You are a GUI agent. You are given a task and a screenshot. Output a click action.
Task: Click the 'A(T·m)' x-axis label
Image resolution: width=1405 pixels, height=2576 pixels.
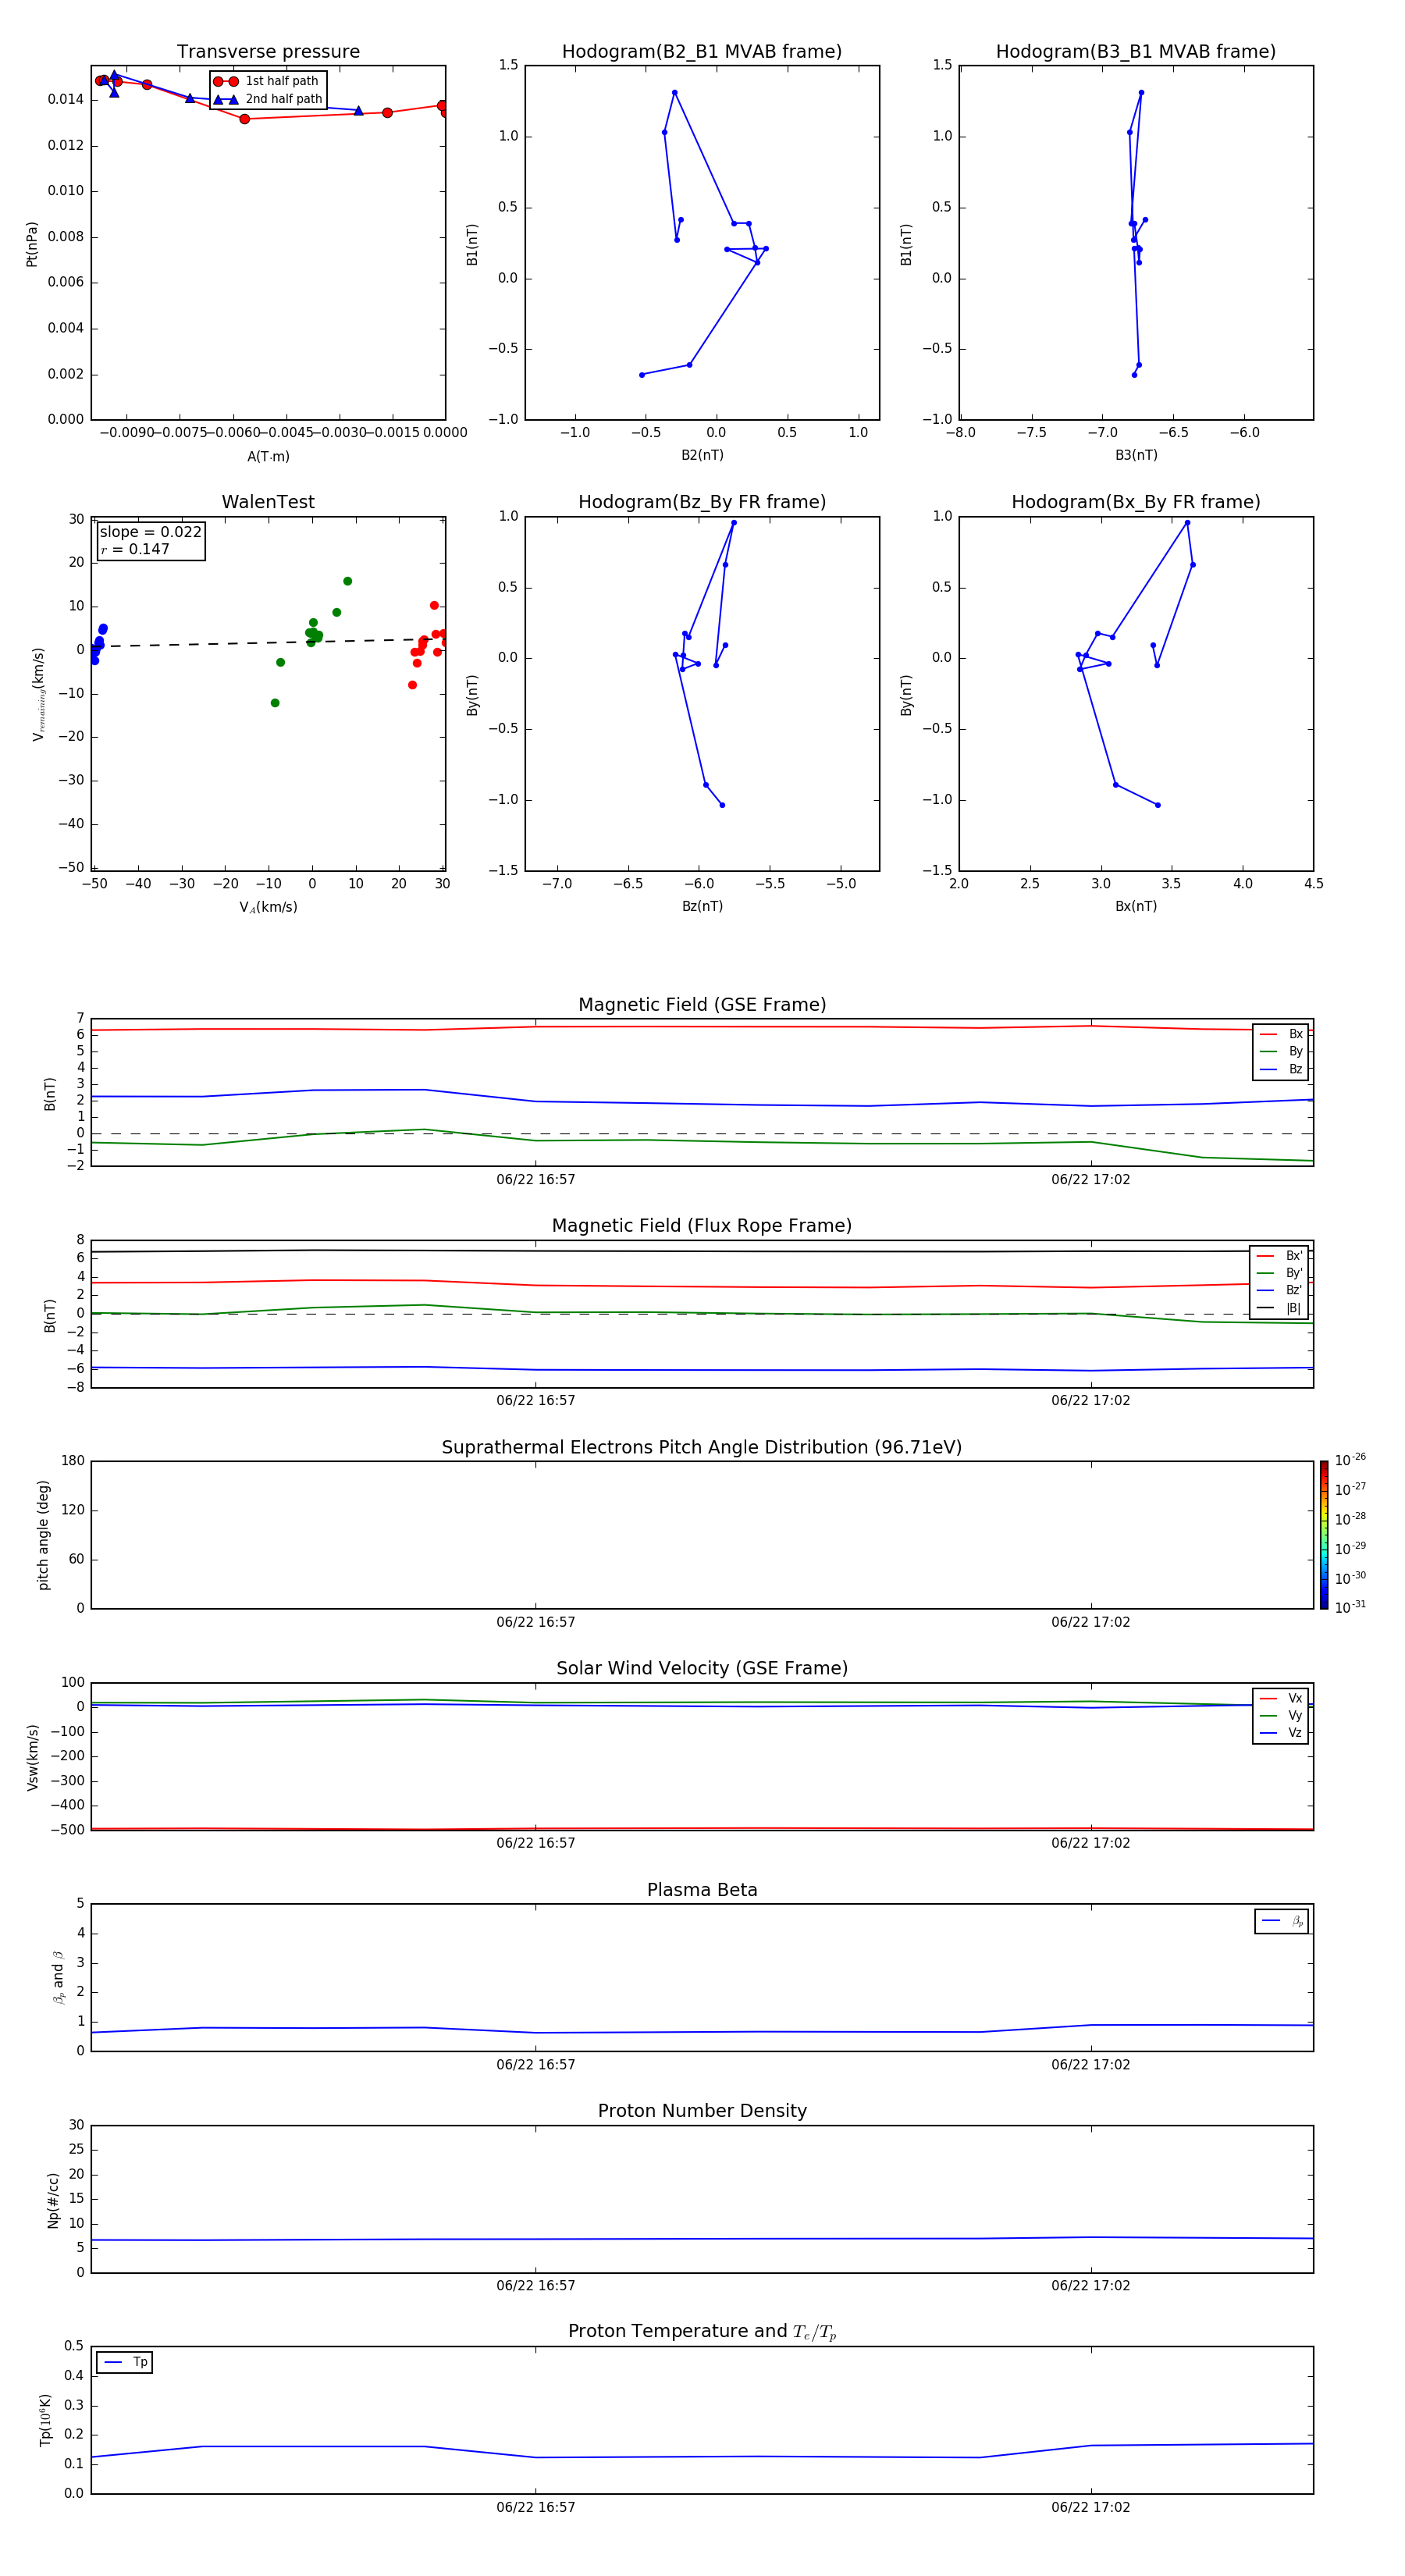pos(268,457)
